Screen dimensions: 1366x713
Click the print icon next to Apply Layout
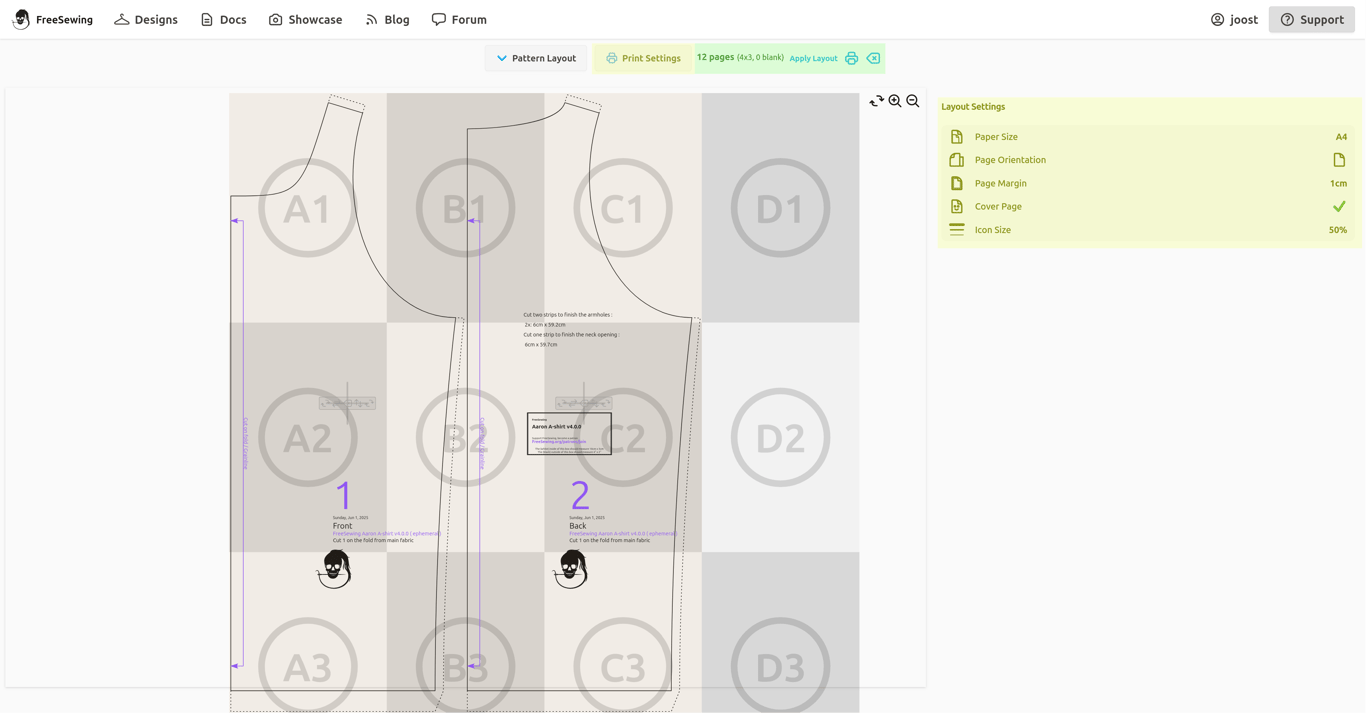tap(851, 58)
